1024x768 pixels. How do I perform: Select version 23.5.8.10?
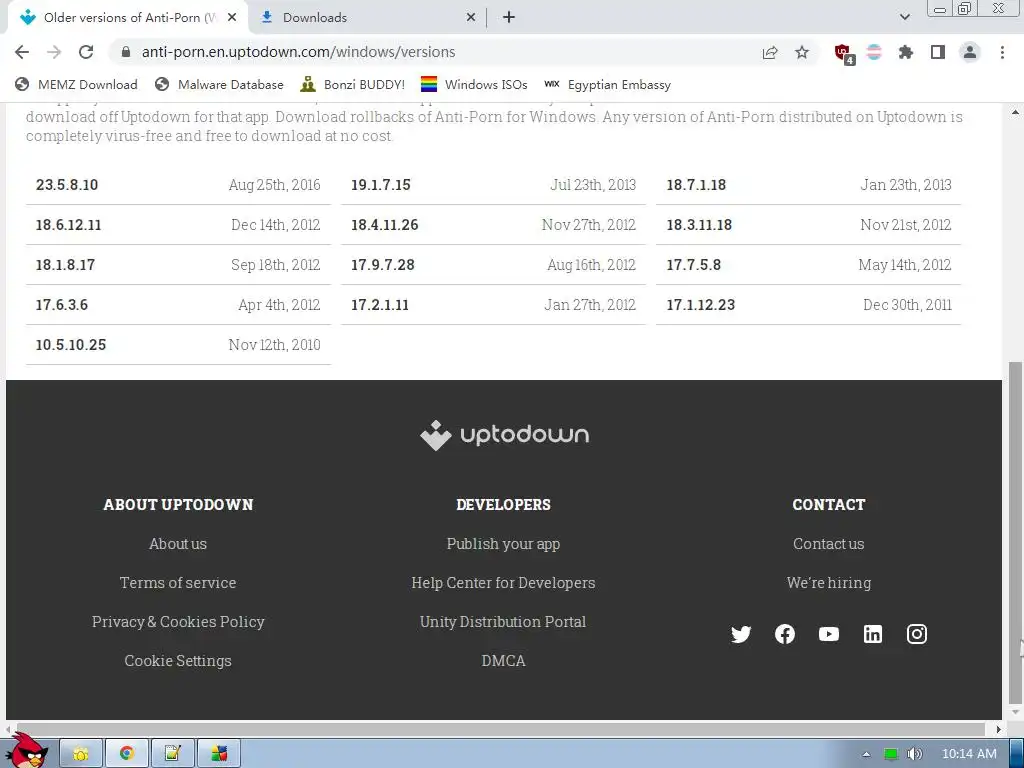[178, 185]
